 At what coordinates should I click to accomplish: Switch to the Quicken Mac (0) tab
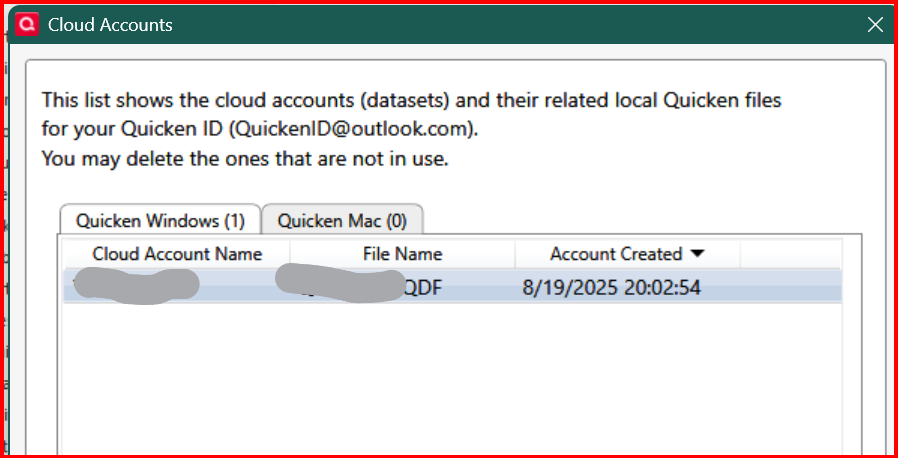point(342,220)
